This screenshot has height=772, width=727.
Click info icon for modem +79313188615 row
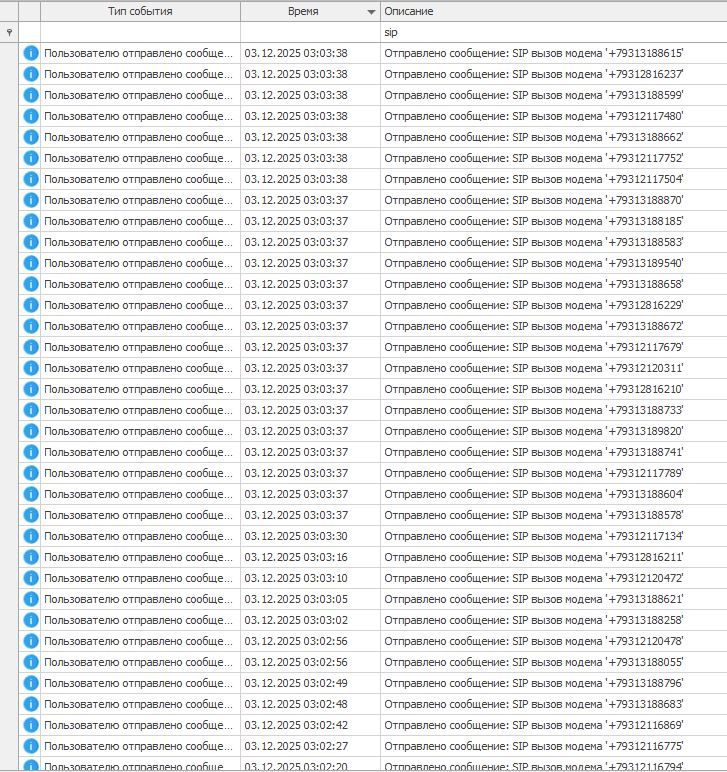[30, 53]
